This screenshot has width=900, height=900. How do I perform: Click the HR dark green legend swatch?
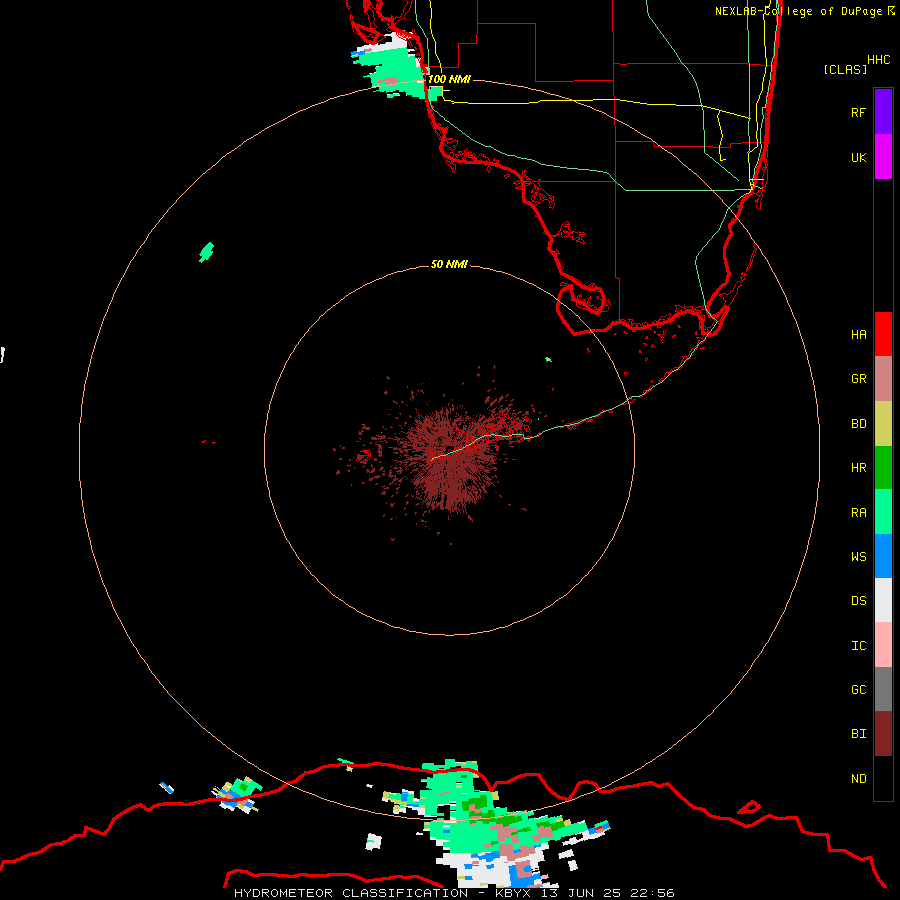(x=883, y=468)
